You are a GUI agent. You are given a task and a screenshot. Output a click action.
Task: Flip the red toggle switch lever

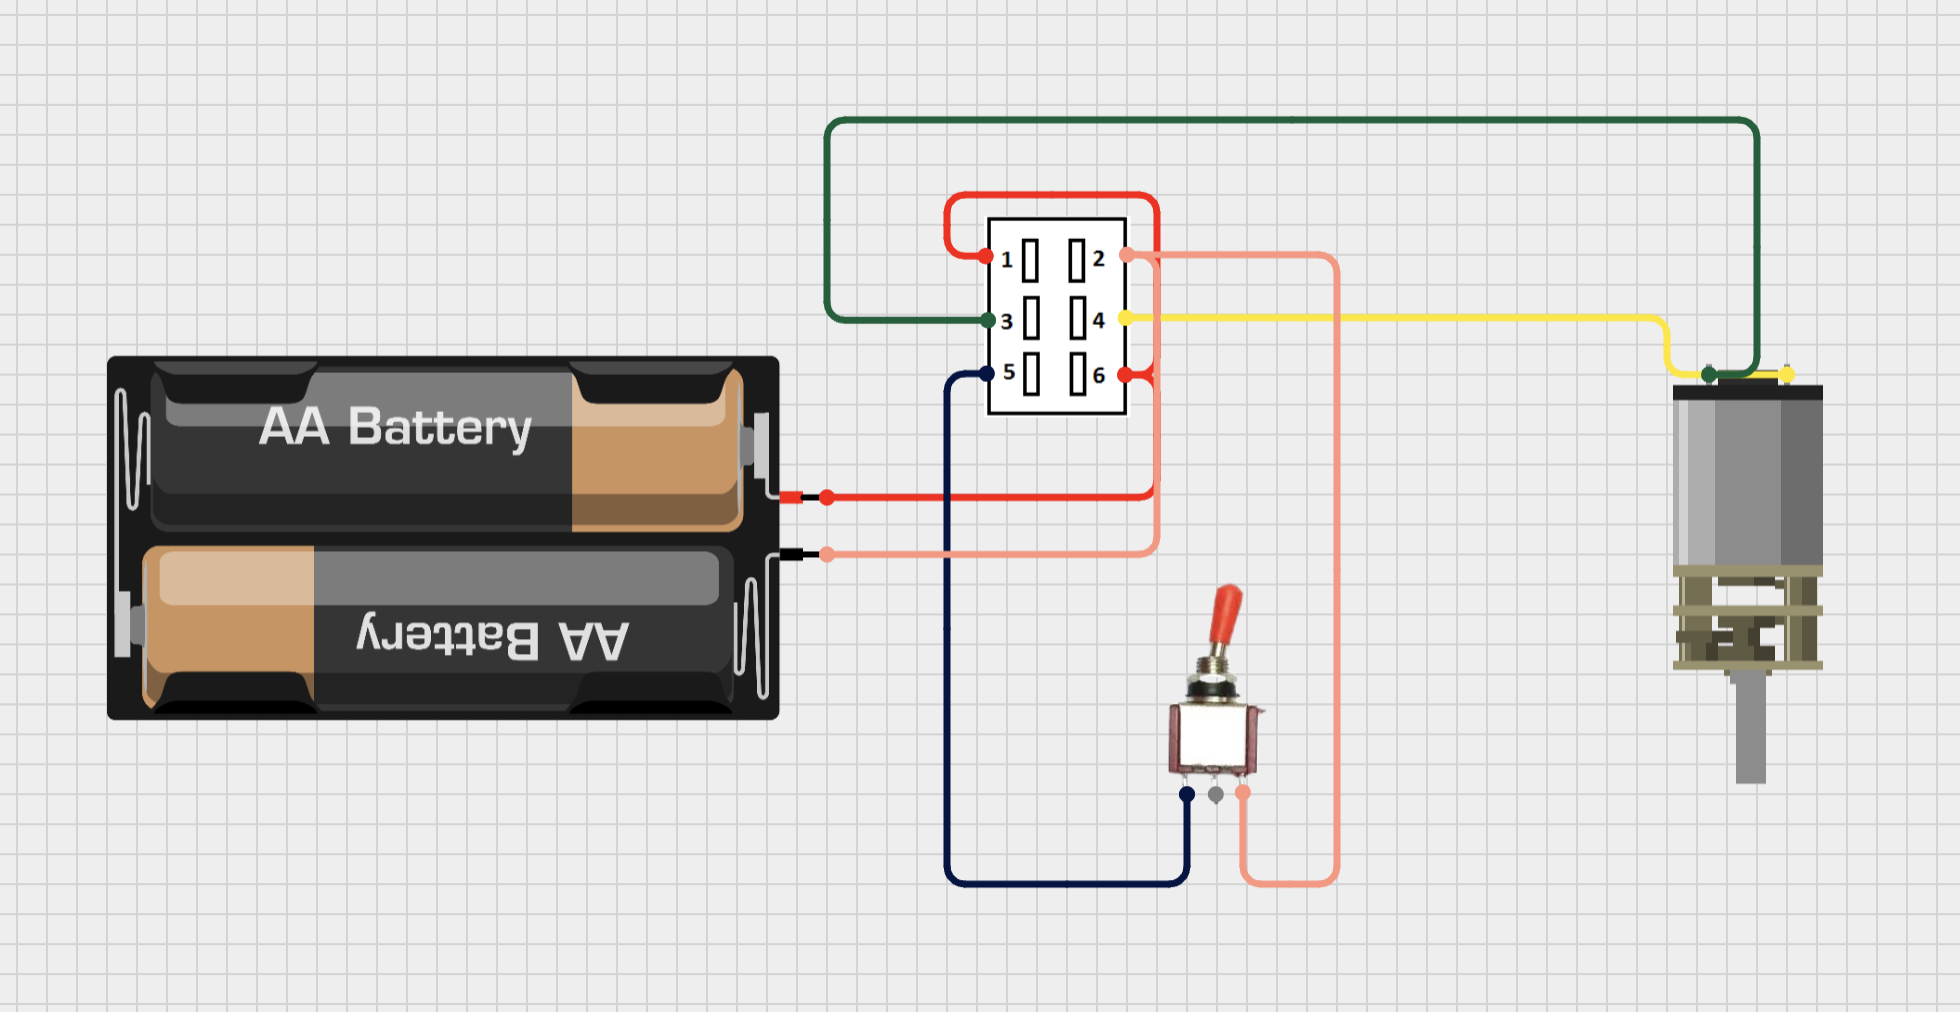pos(1225,616)
